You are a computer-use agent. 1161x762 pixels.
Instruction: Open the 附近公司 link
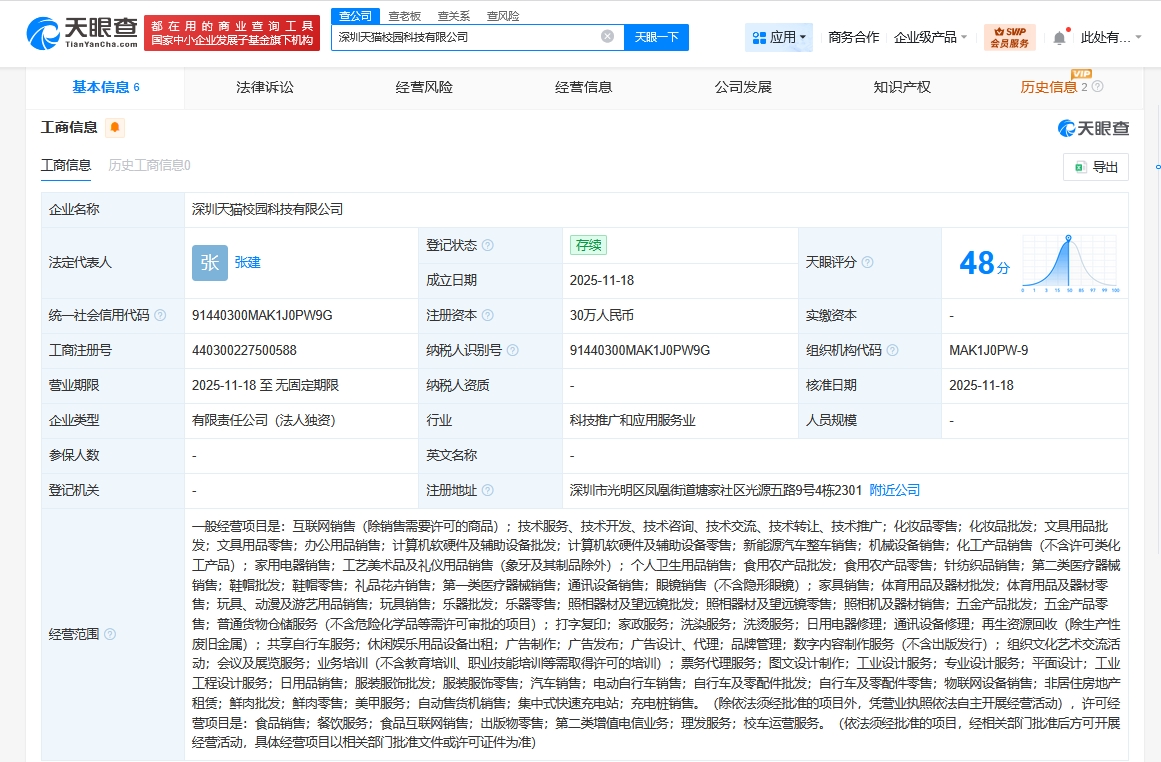pyautogui.click(x=895, y=490)
